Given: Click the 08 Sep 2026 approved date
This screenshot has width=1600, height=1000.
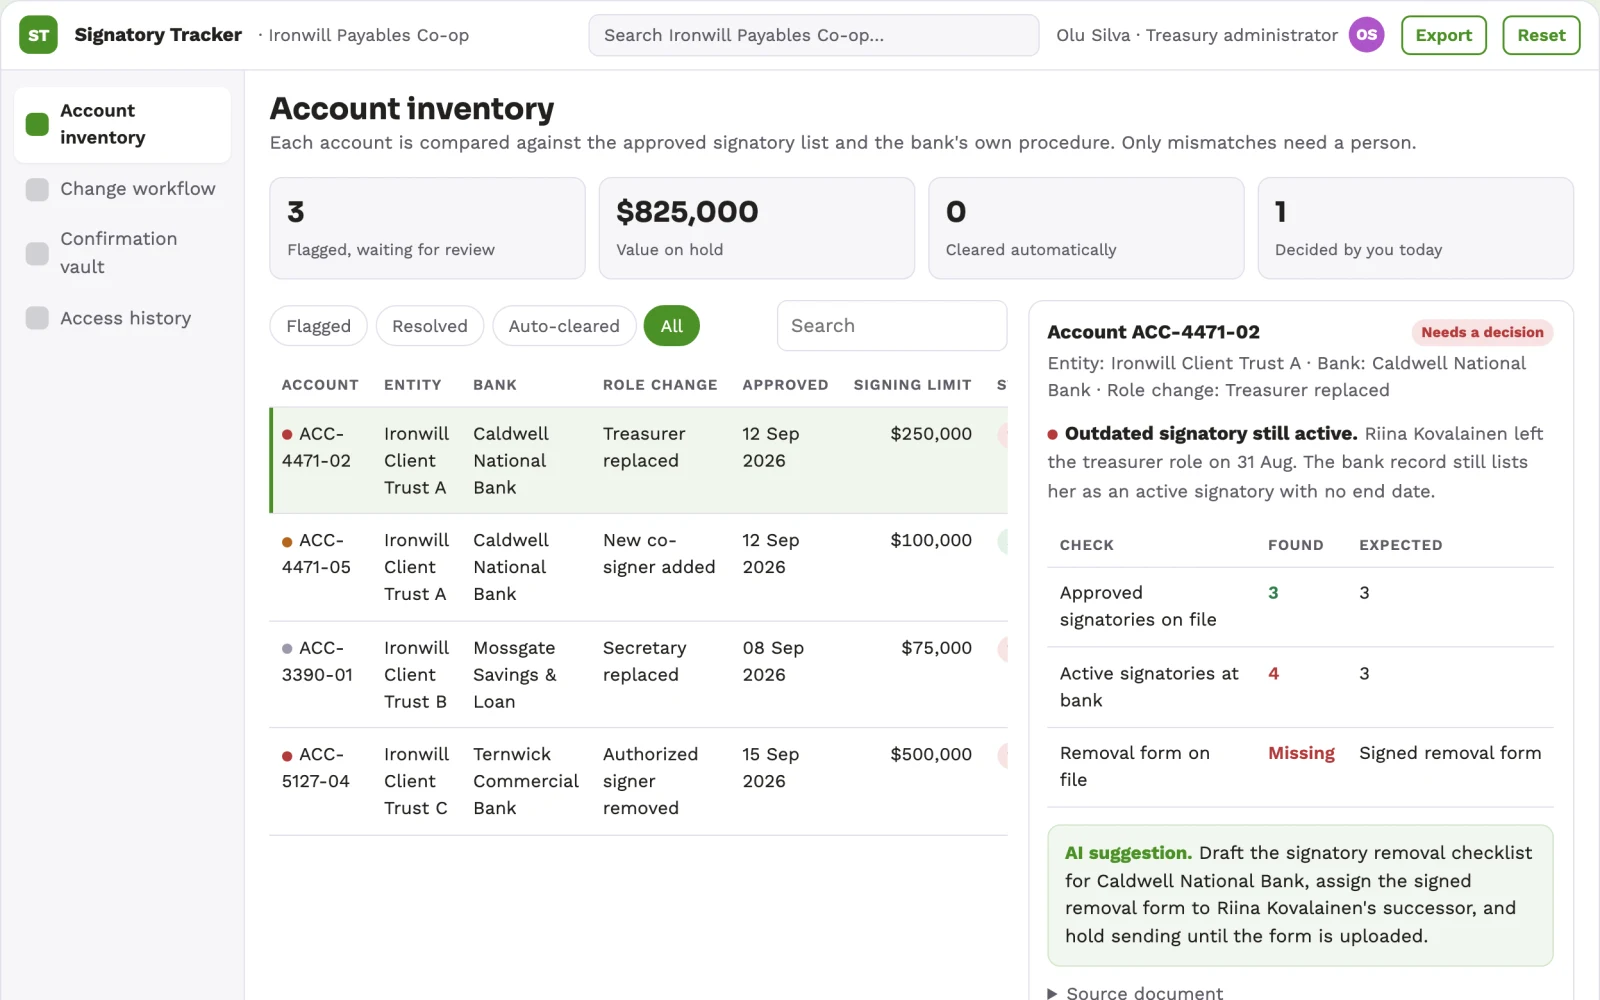Looking at the screenshot, I should click(x=773, y=661).
